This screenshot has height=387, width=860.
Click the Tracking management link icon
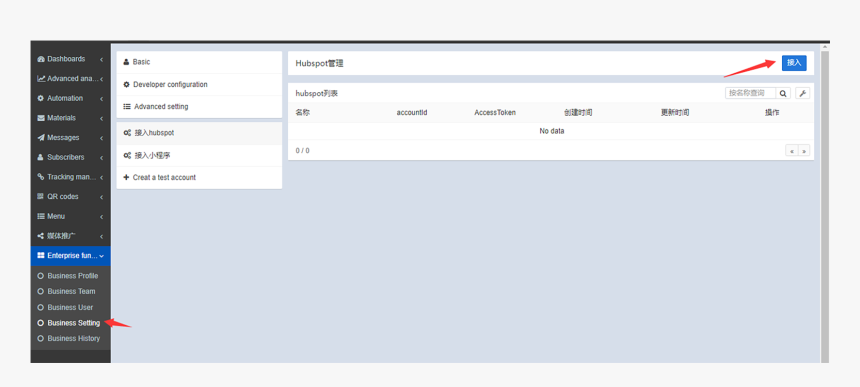click(x=41, y=177)
